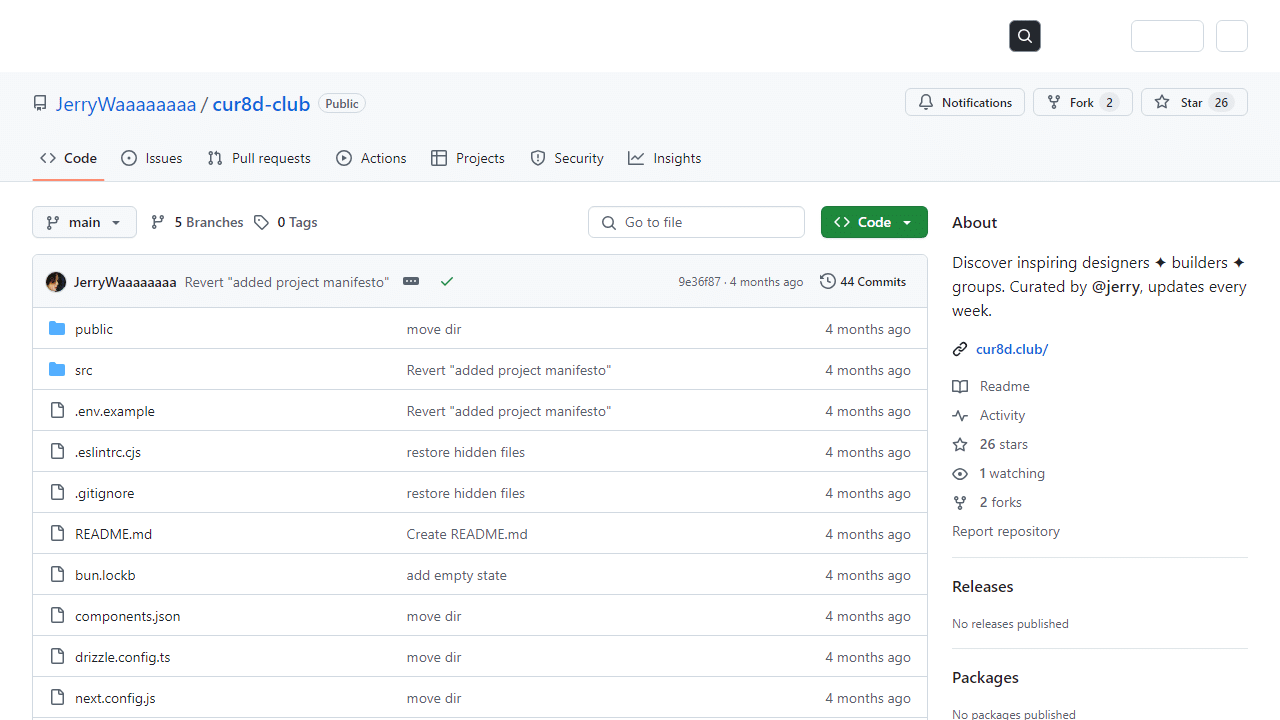This screenshot has height=720, width=1280.
Task: Open the .eslintrc.cjs file
Action: point(108,452)
